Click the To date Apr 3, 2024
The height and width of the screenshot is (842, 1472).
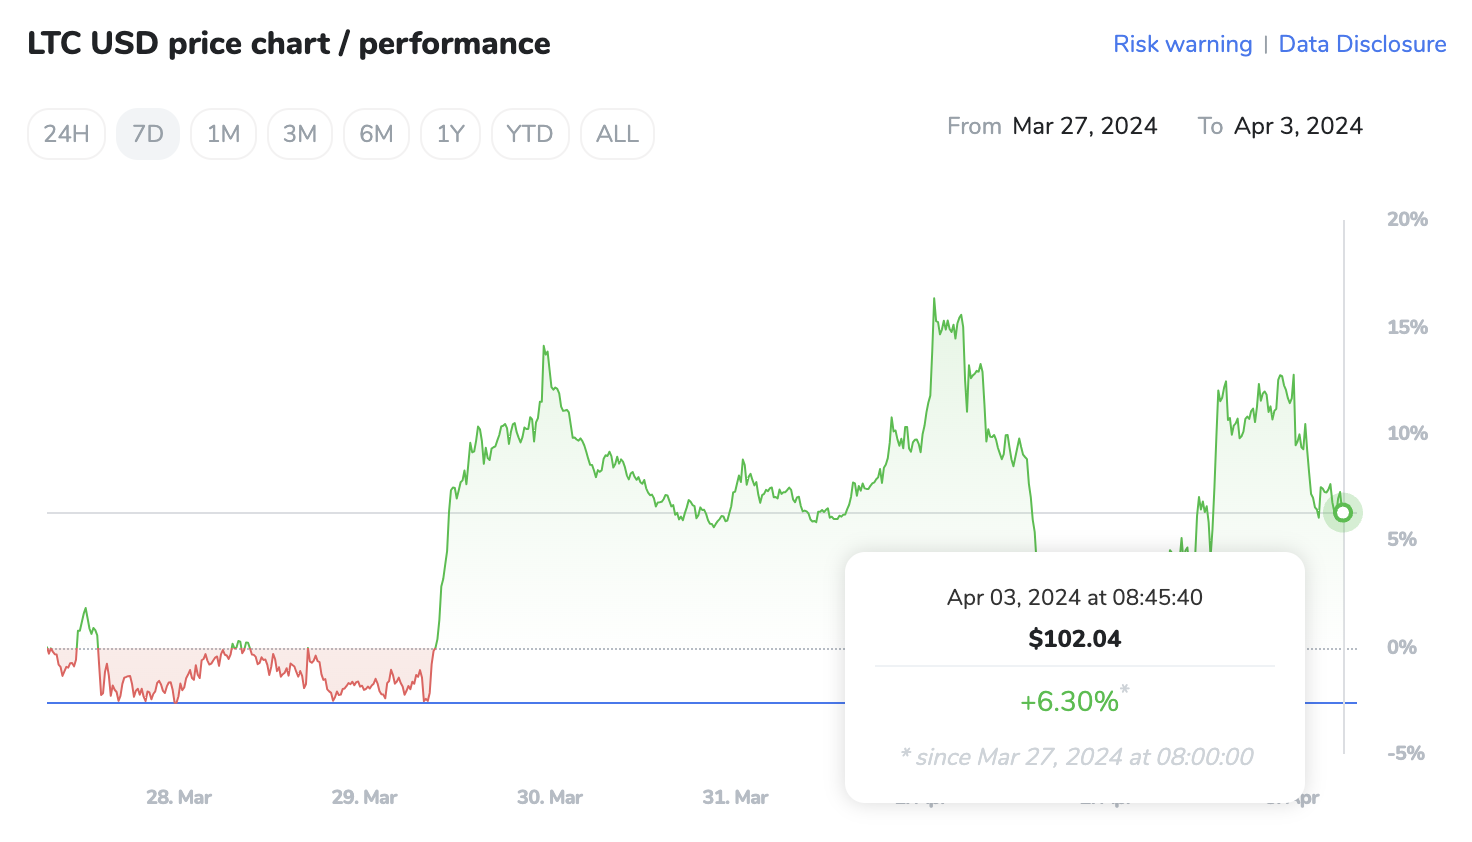click(1298, 125)
